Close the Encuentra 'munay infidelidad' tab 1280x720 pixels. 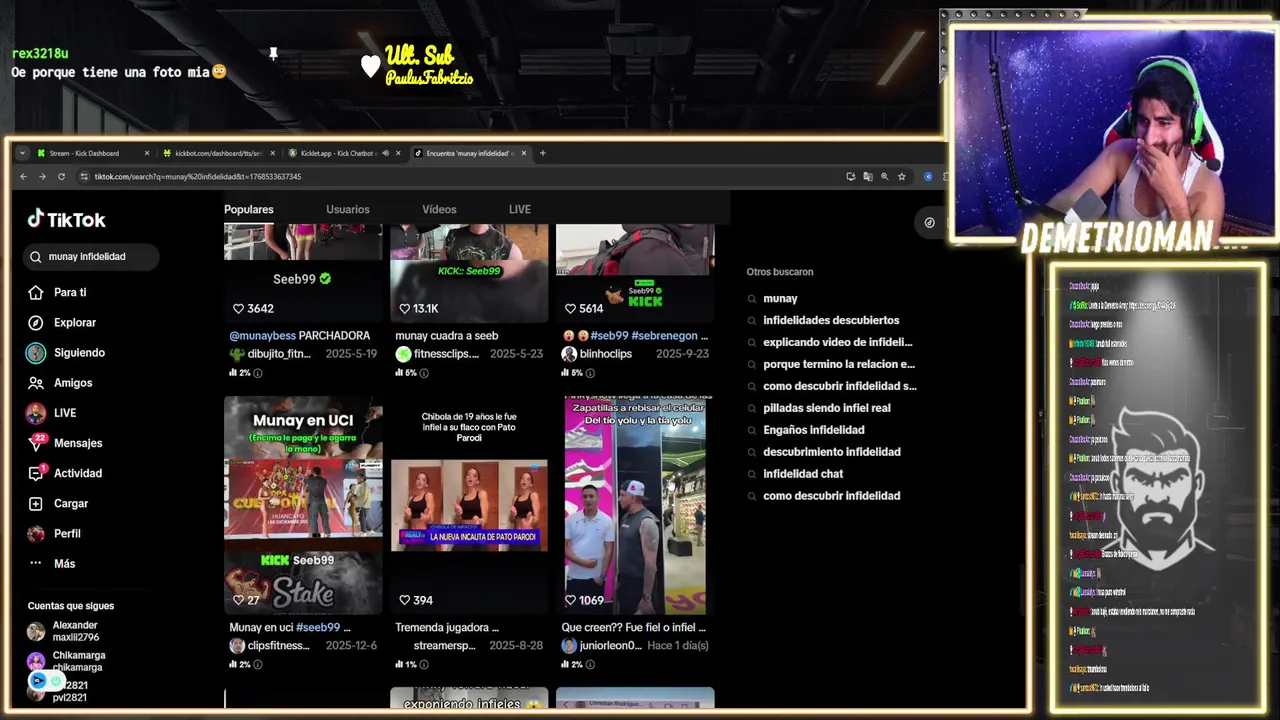(524, 153)
